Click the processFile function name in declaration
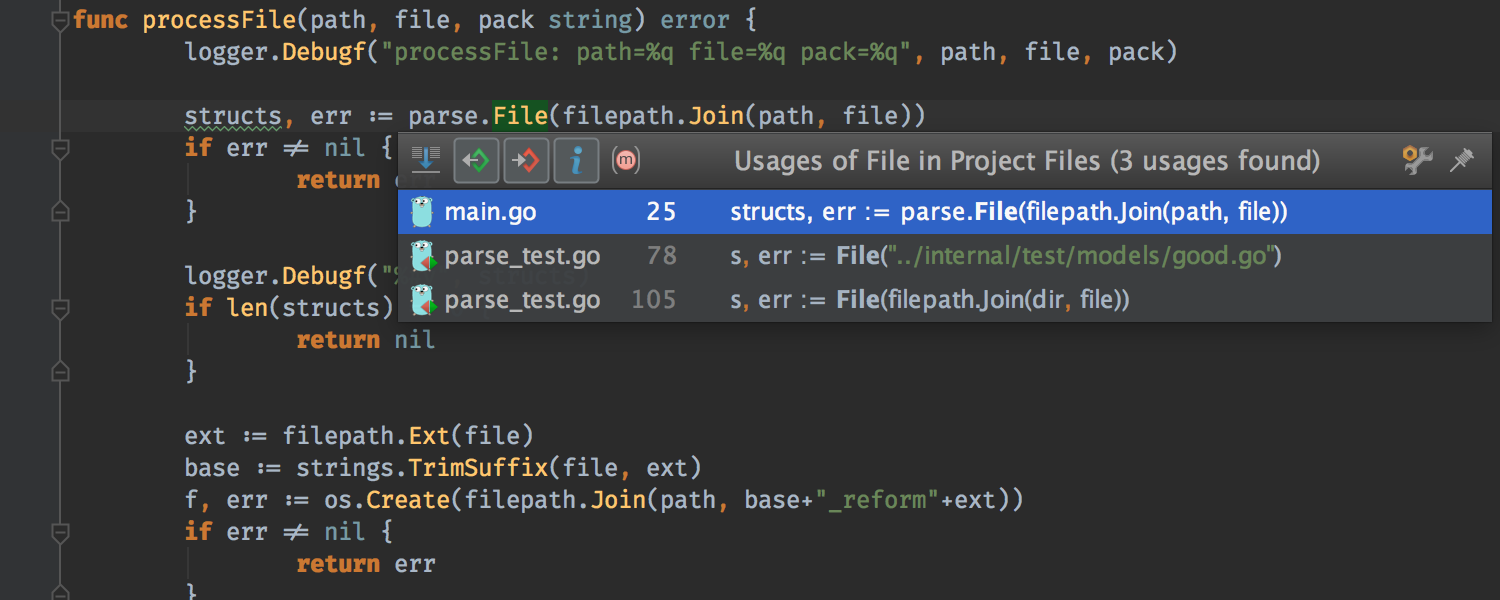Viewport: 1500px width, 600px height. (x=219, y=20)
